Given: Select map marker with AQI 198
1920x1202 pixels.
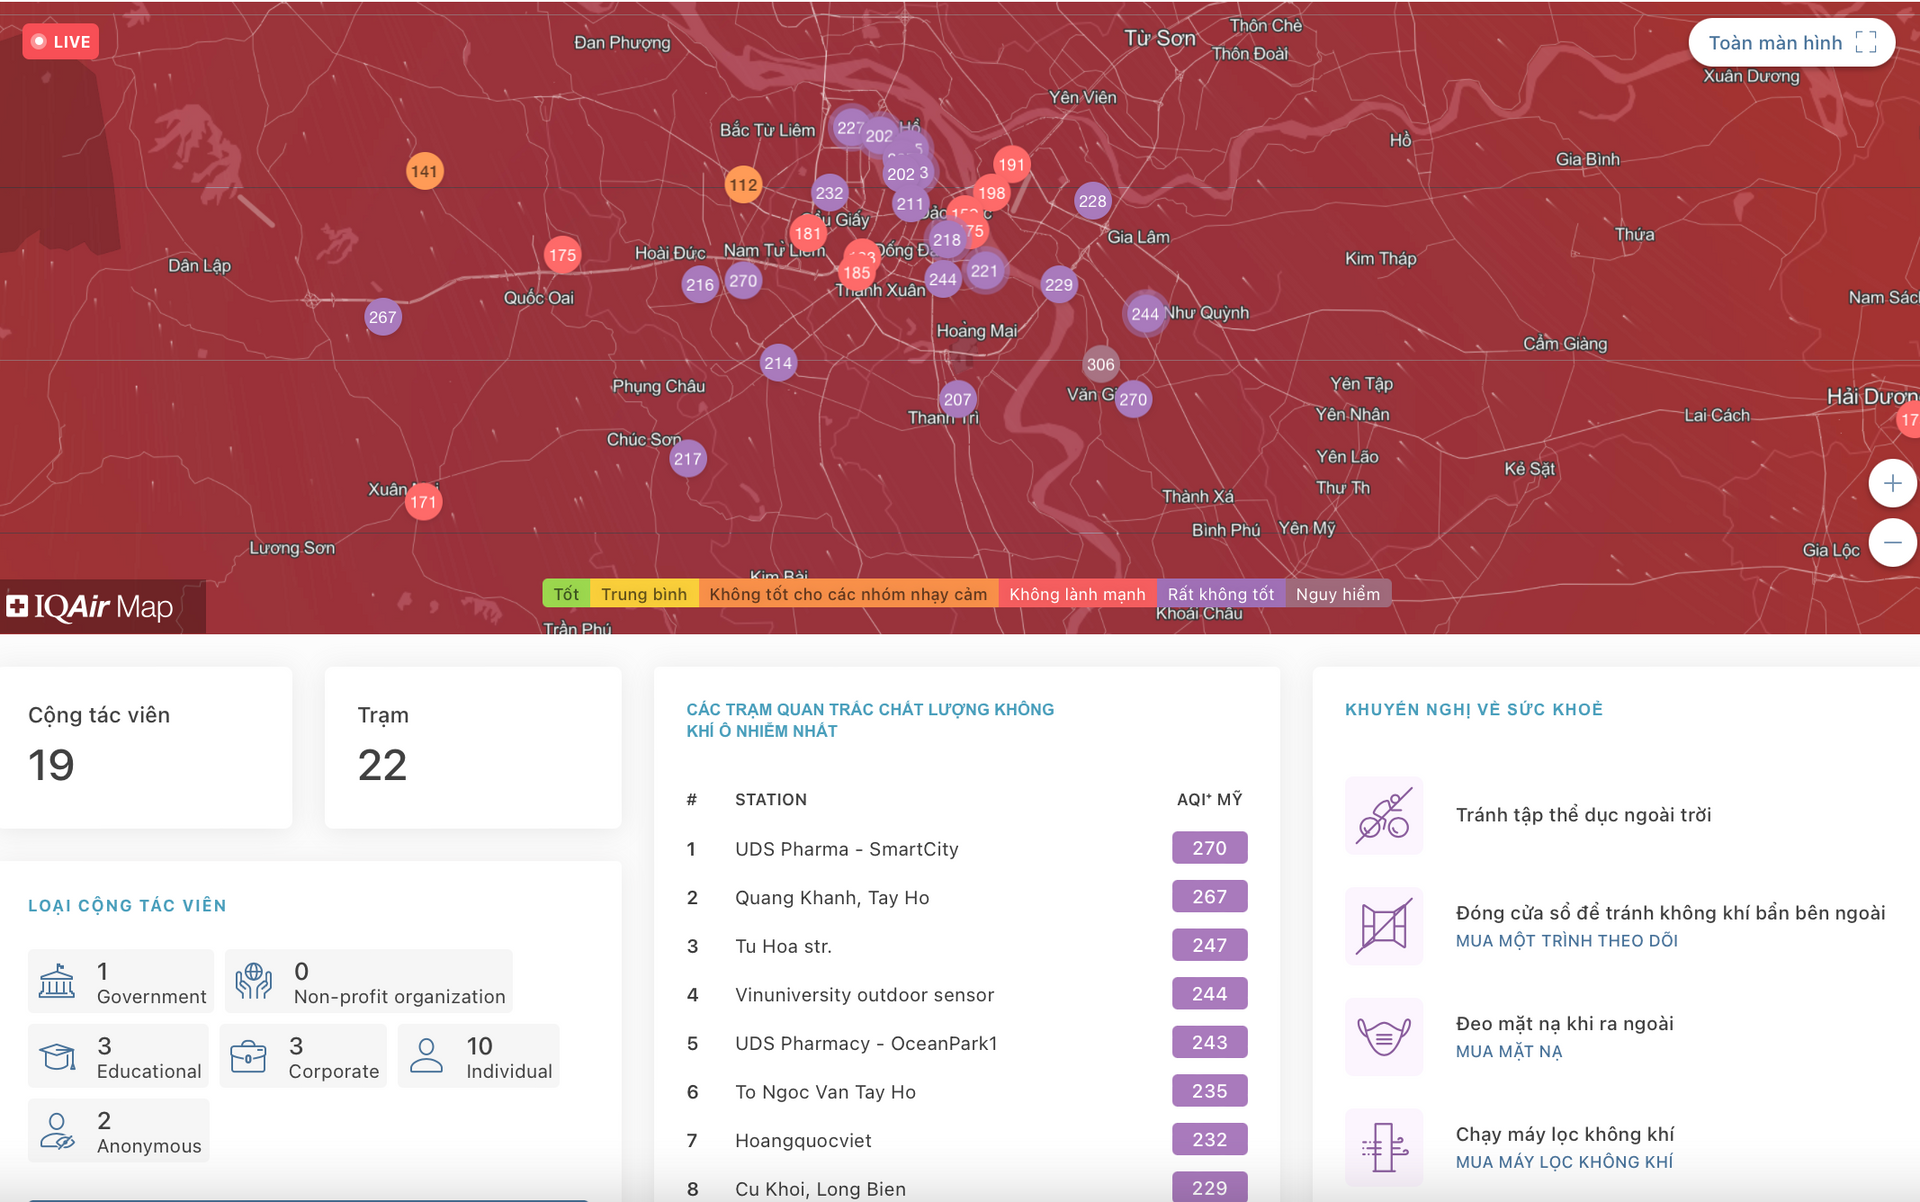Looking at the screenshot, I should (x=991, y=193).
